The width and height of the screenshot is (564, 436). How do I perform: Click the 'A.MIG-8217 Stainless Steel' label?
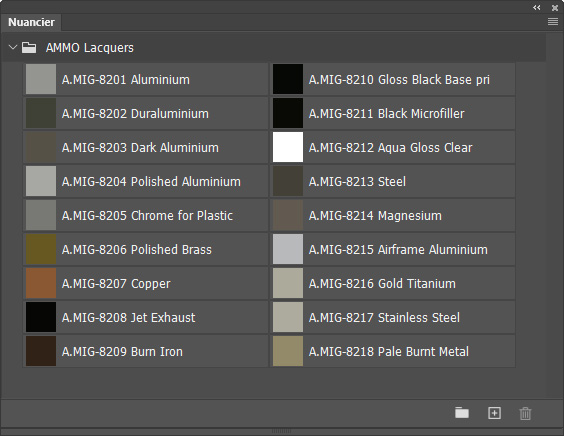384,318
